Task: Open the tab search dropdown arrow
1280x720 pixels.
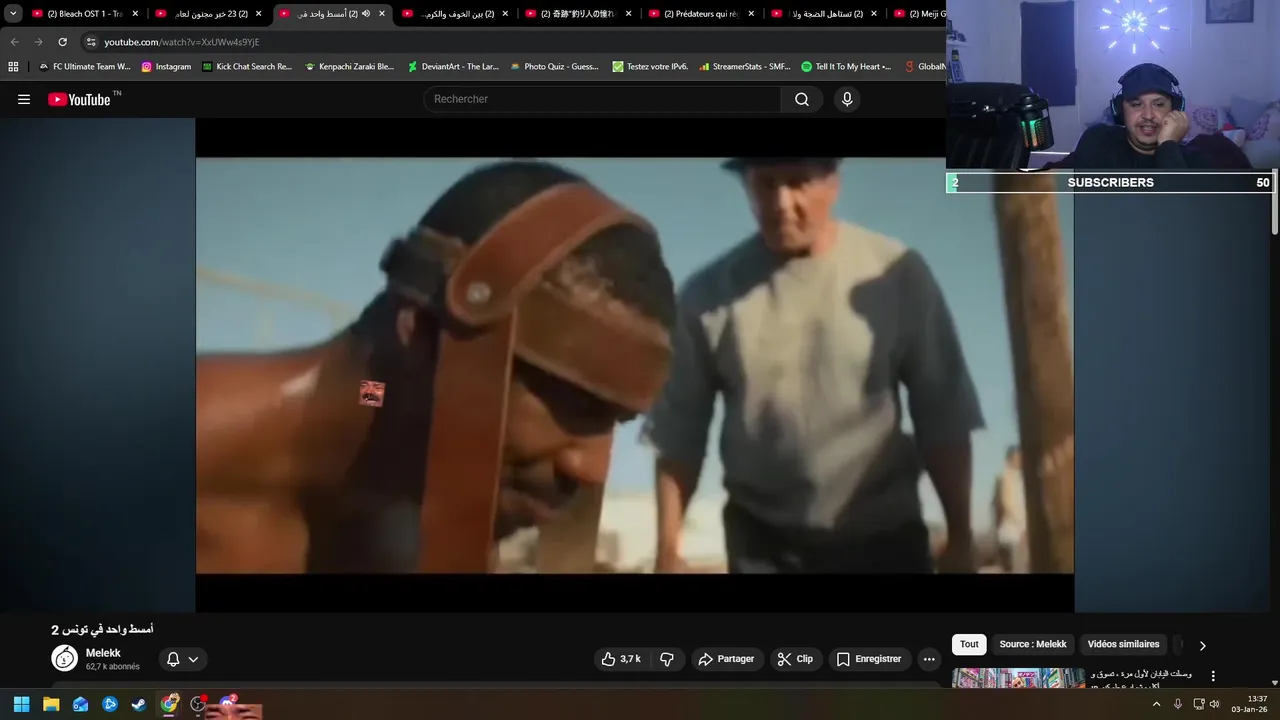Action: (x=13, y=14)
